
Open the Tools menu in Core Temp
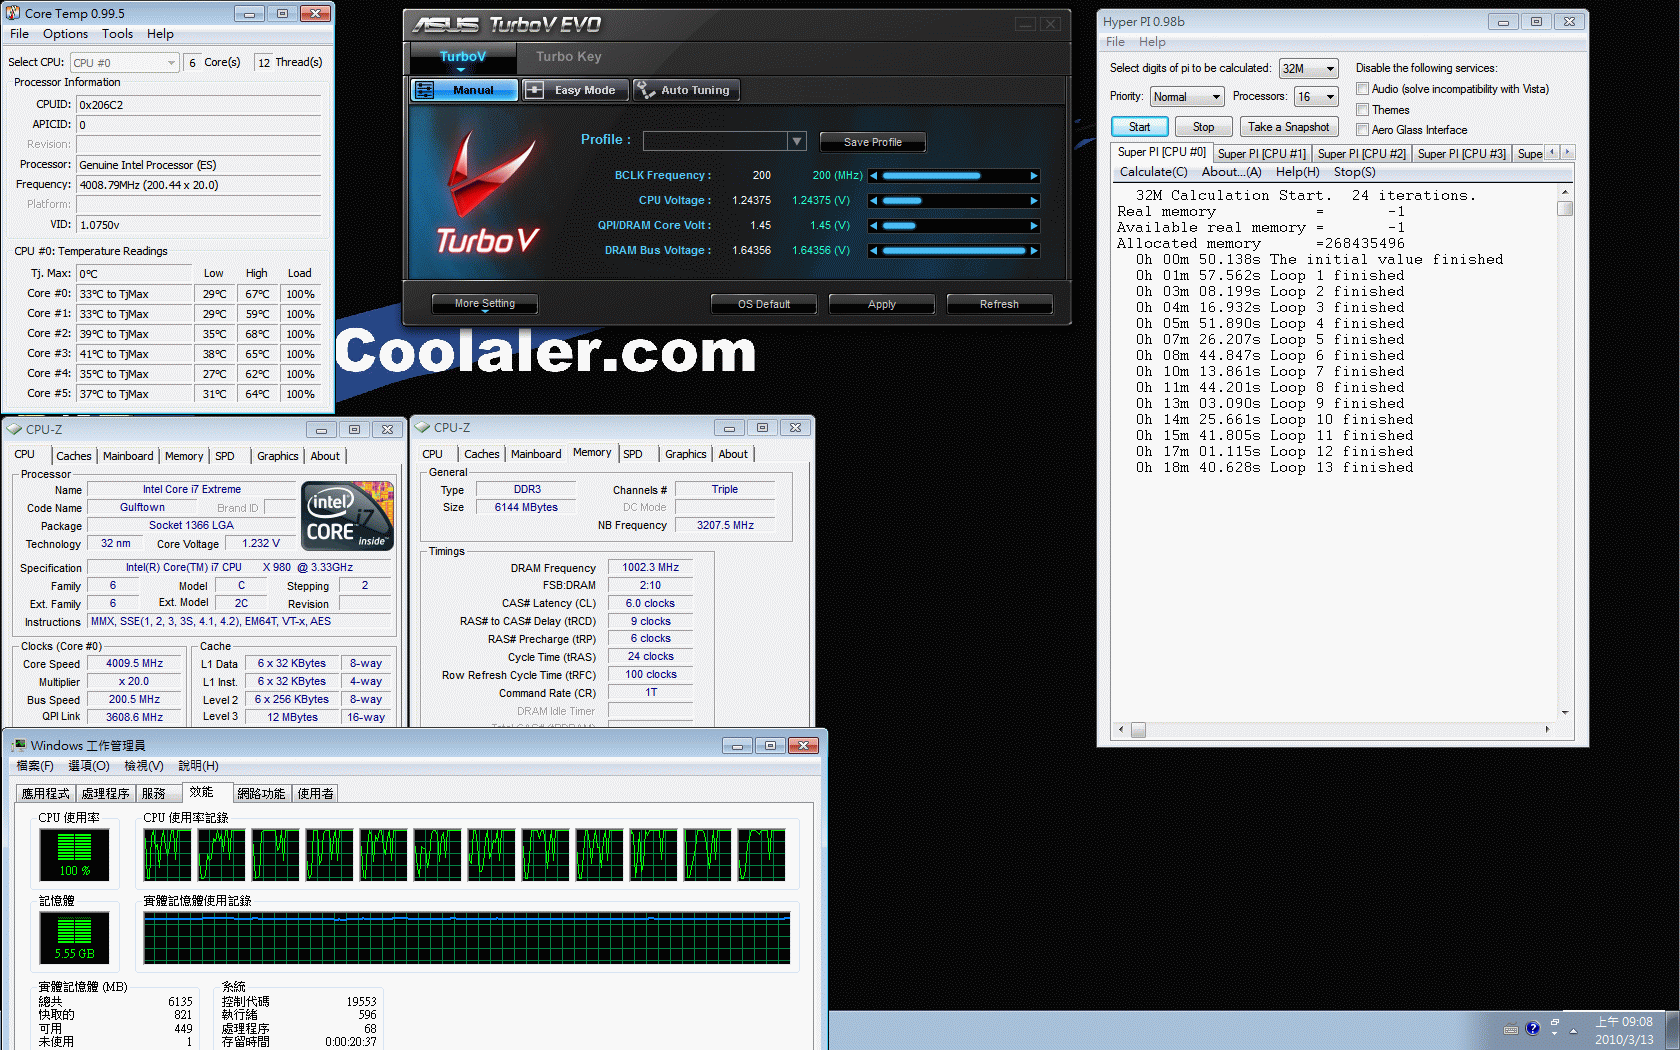point(117,34)
